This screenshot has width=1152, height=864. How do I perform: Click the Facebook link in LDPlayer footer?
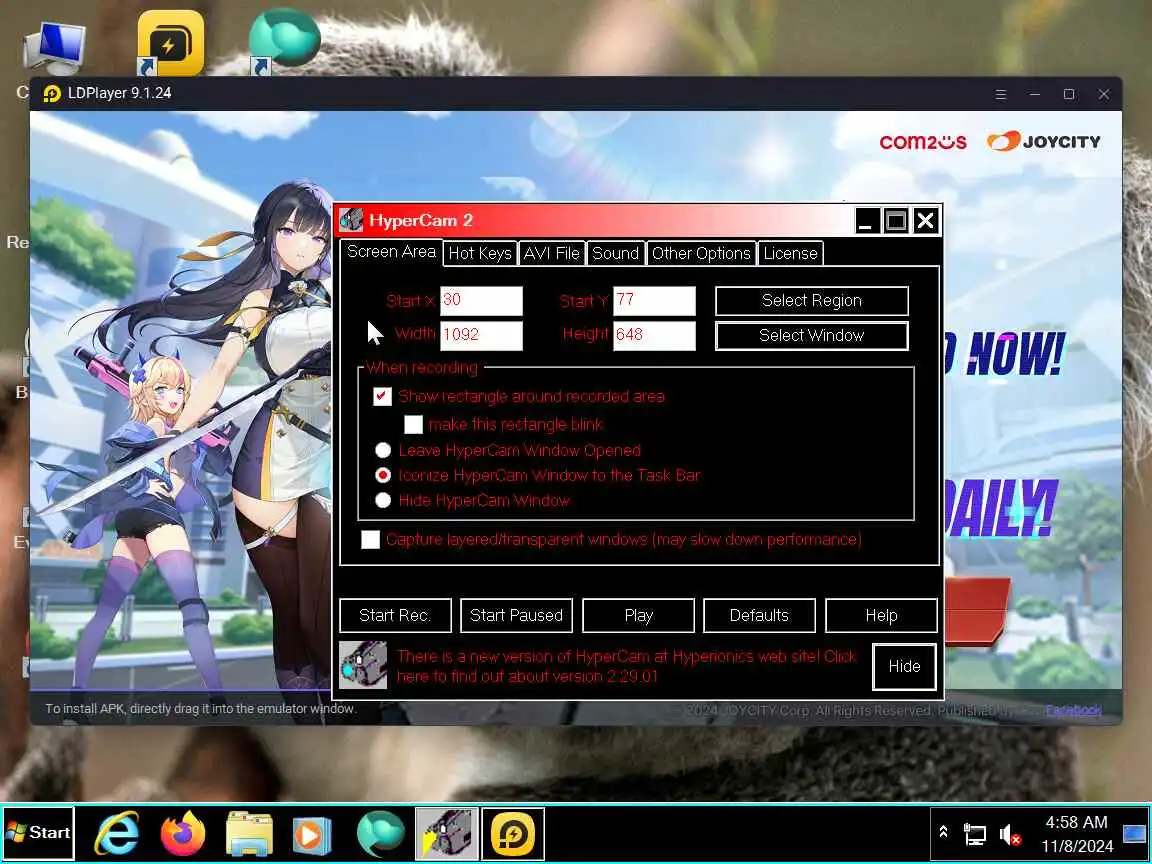1073,710
